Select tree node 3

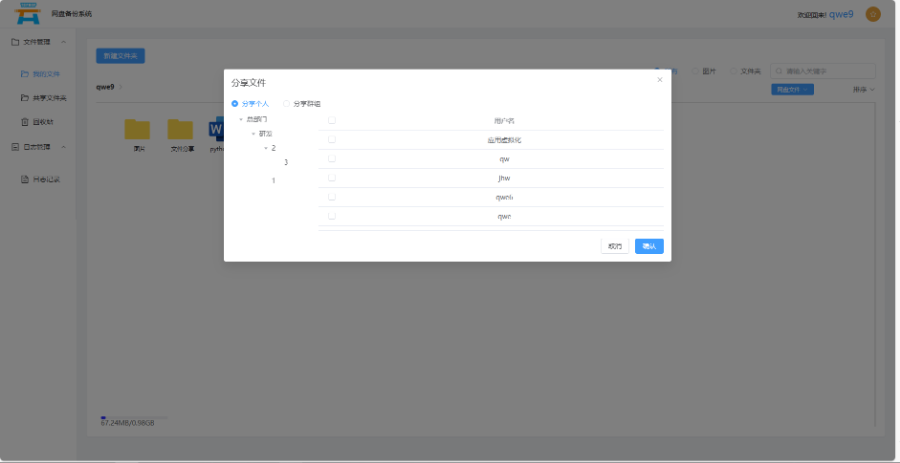point(286,162)
